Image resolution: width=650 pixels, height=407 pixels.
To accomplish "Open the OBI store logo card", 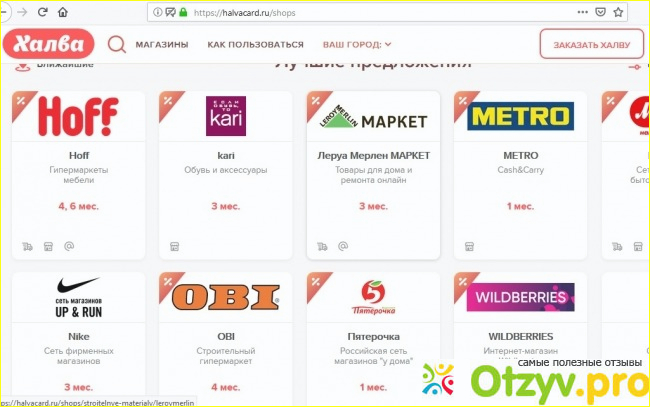I will point(226,297).
